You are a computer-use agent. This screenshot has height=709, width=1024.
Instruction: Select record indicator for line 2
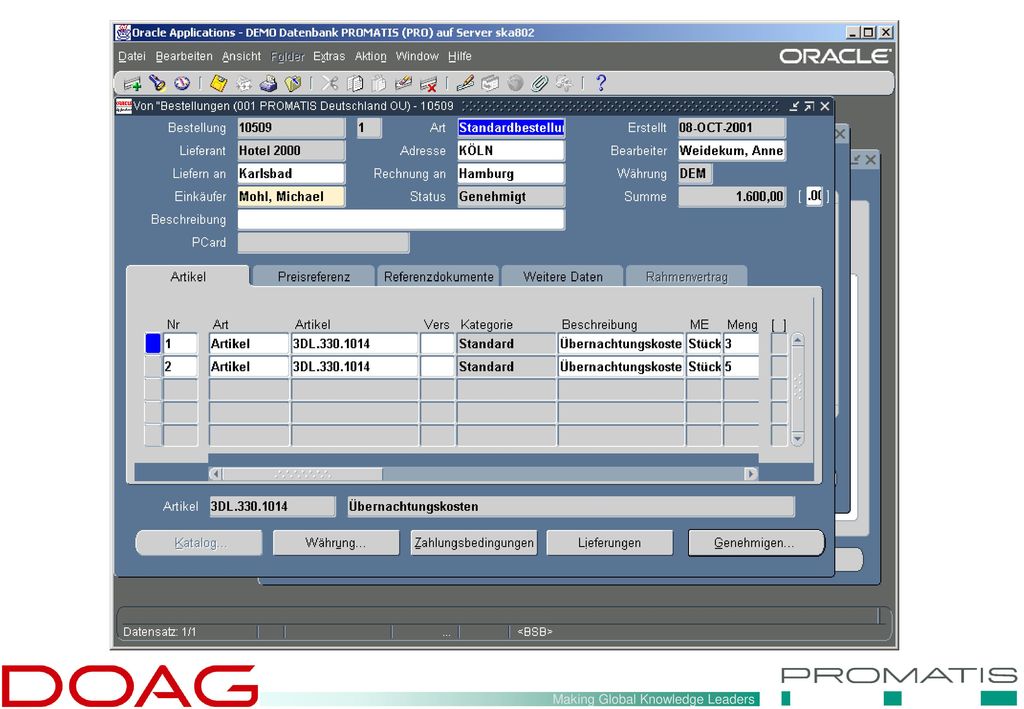point(153,366)
